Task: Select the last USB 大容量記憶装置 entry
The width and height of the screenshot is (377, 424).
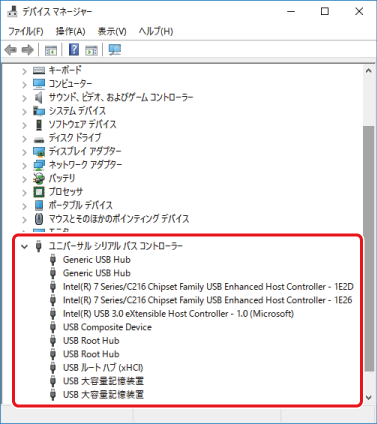Action: (103, 395)
